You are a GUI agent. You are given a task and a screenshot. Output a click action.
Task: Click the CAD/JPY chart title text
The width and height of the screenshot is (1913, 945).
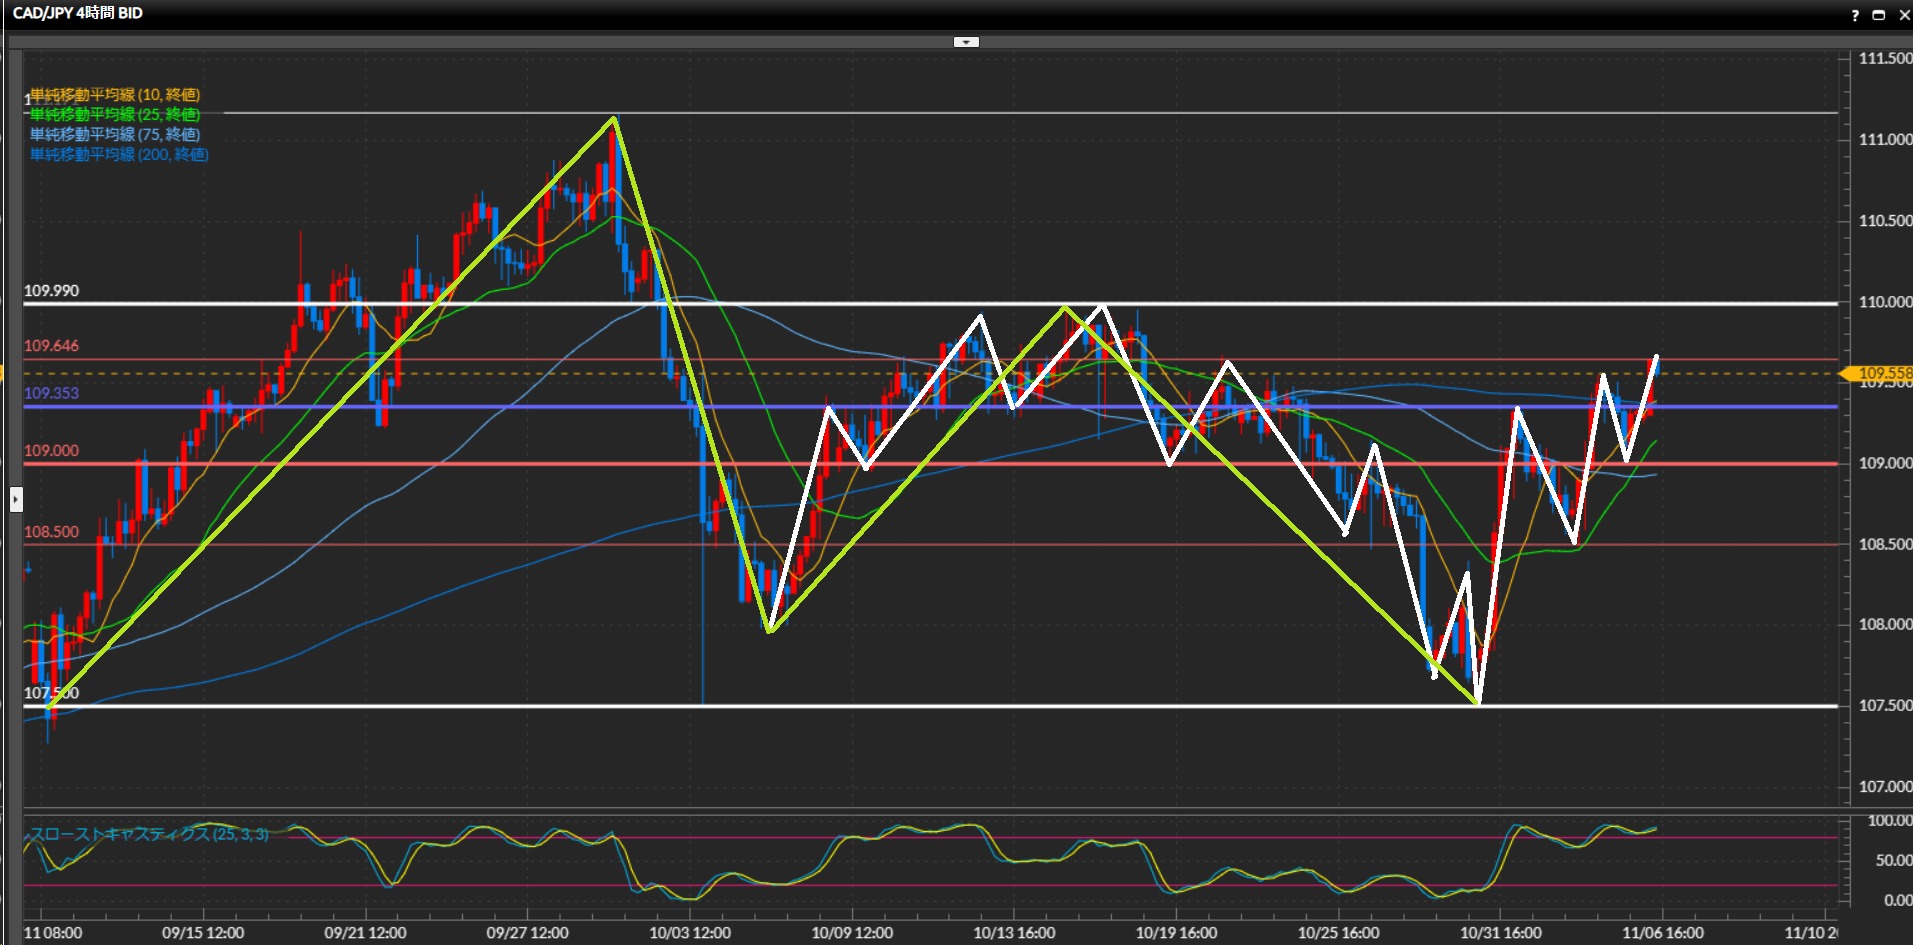[x=77, y=13]
